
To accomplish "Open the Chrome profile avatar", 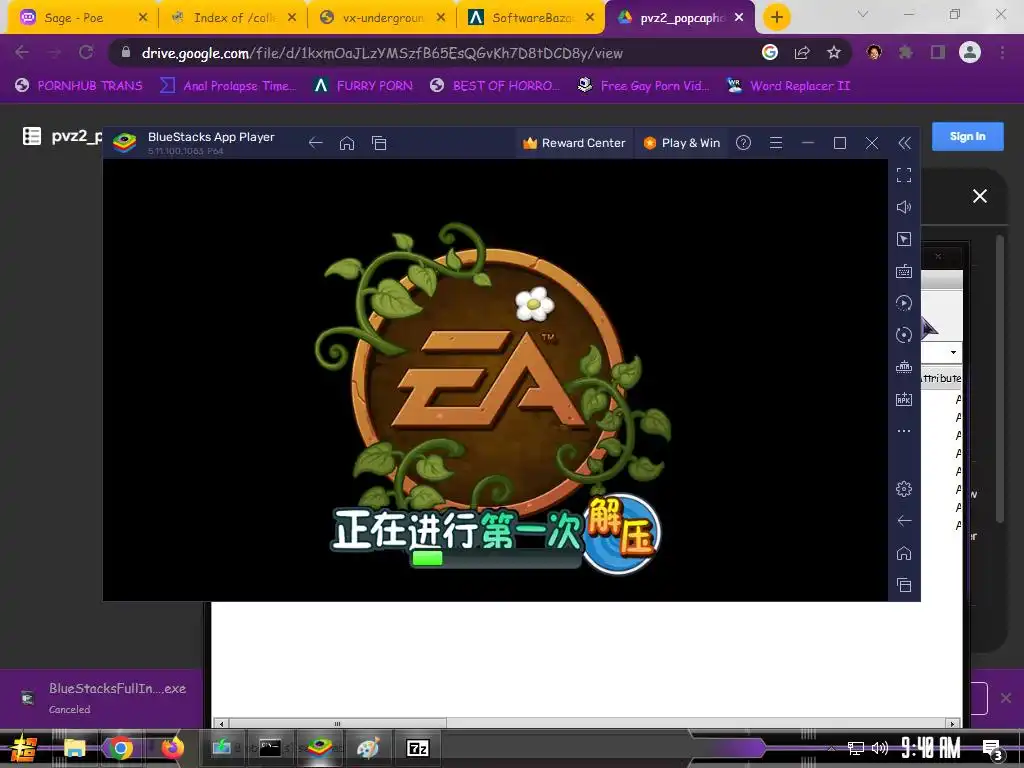I will pyautogui.click(x=970, y=52).
